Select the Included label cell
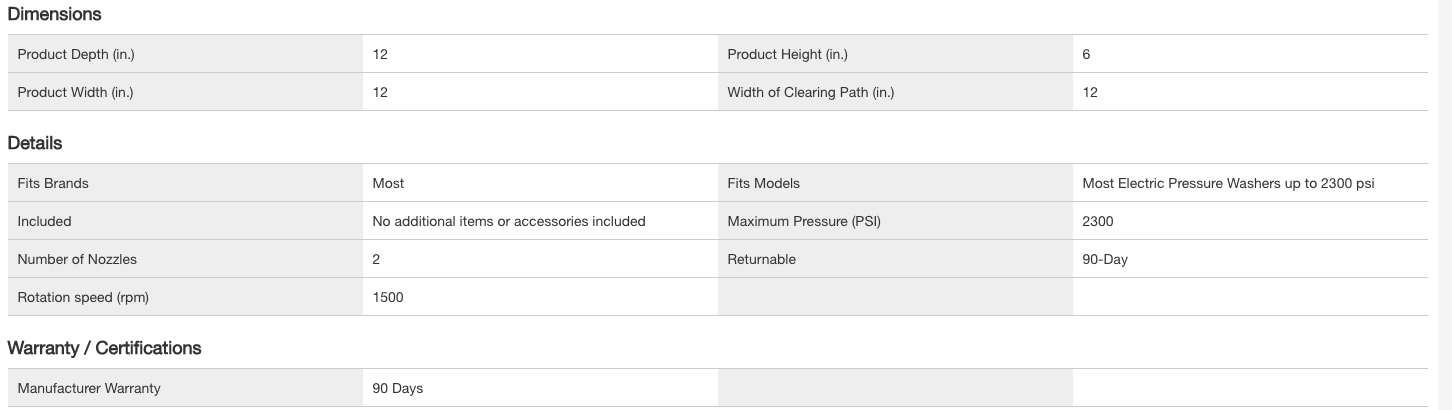This screenshot has height=410, width=1452. (x=45, y=221)
